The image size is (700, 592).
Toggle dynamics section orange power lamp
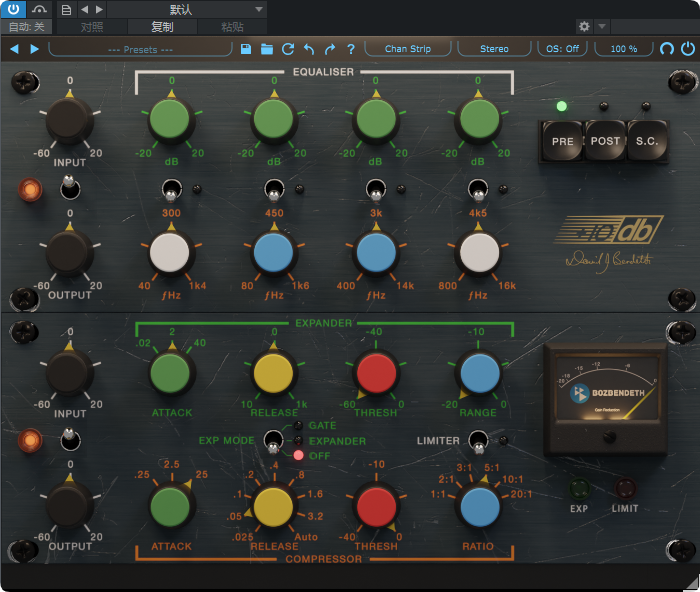pyautogui.click(x=30, y=441)
